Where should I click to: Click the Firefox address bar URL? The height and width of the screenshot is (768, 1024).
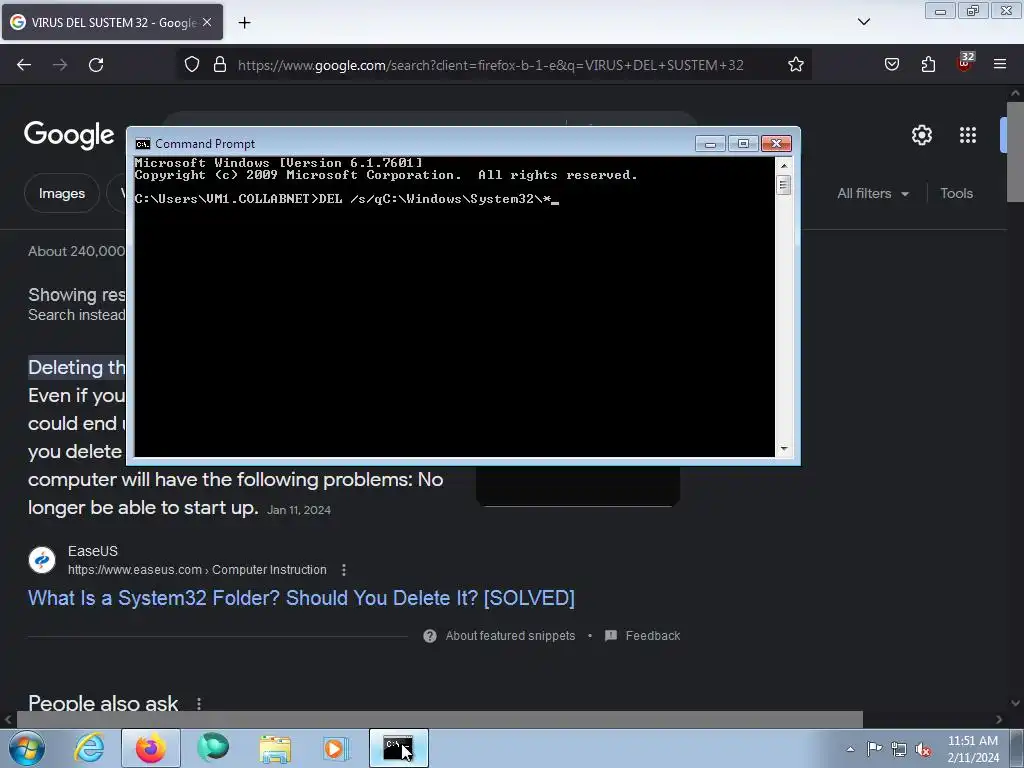coord(490,65)
